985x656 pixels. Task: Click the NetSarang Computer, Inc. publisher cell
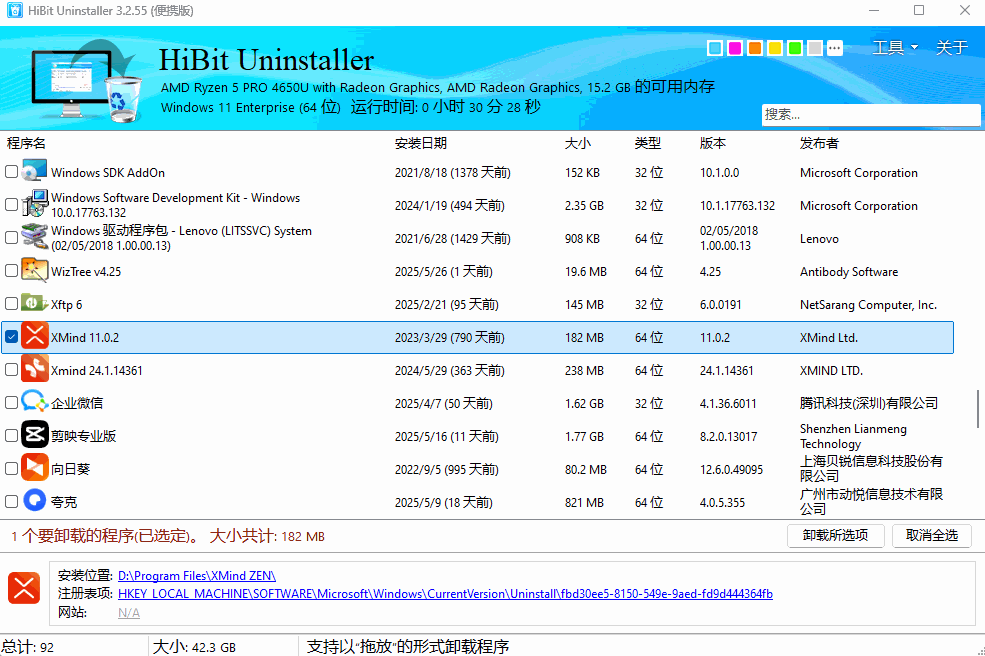868,305
